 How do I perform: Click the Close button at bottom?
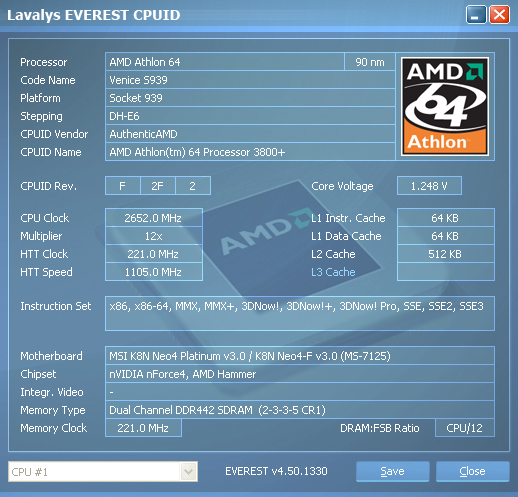click(472, 471)
